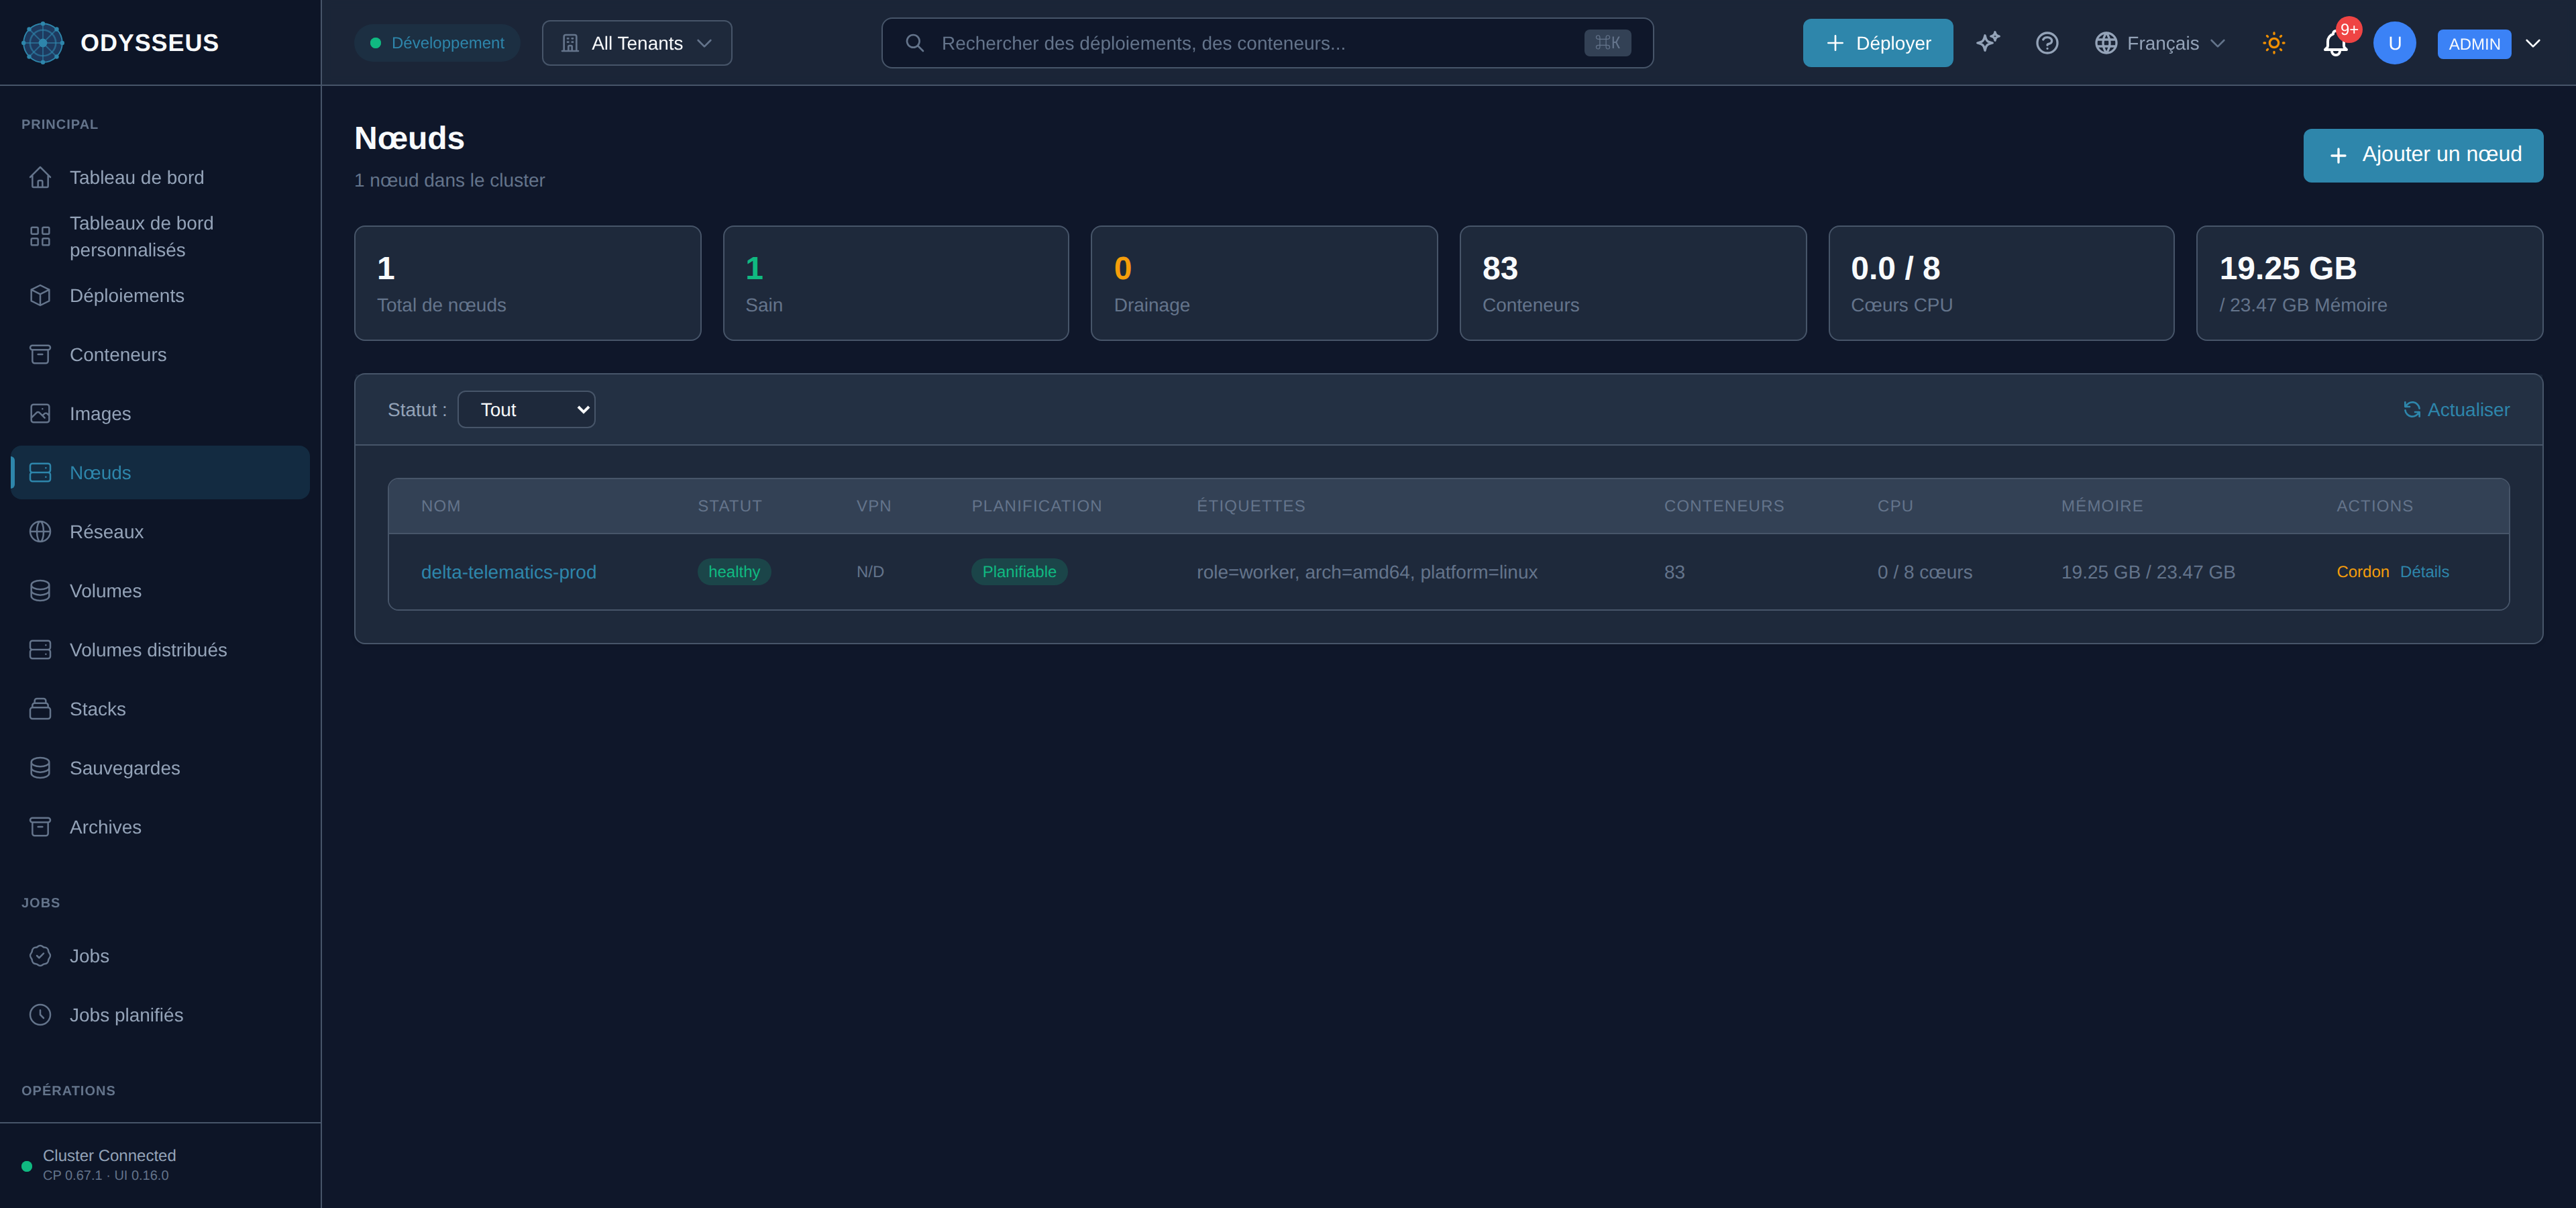Click the Sauvegardes sidebar icon
Image resolution: width=2576 pixels, height=1208 pixels.
[x=40, y=767]
